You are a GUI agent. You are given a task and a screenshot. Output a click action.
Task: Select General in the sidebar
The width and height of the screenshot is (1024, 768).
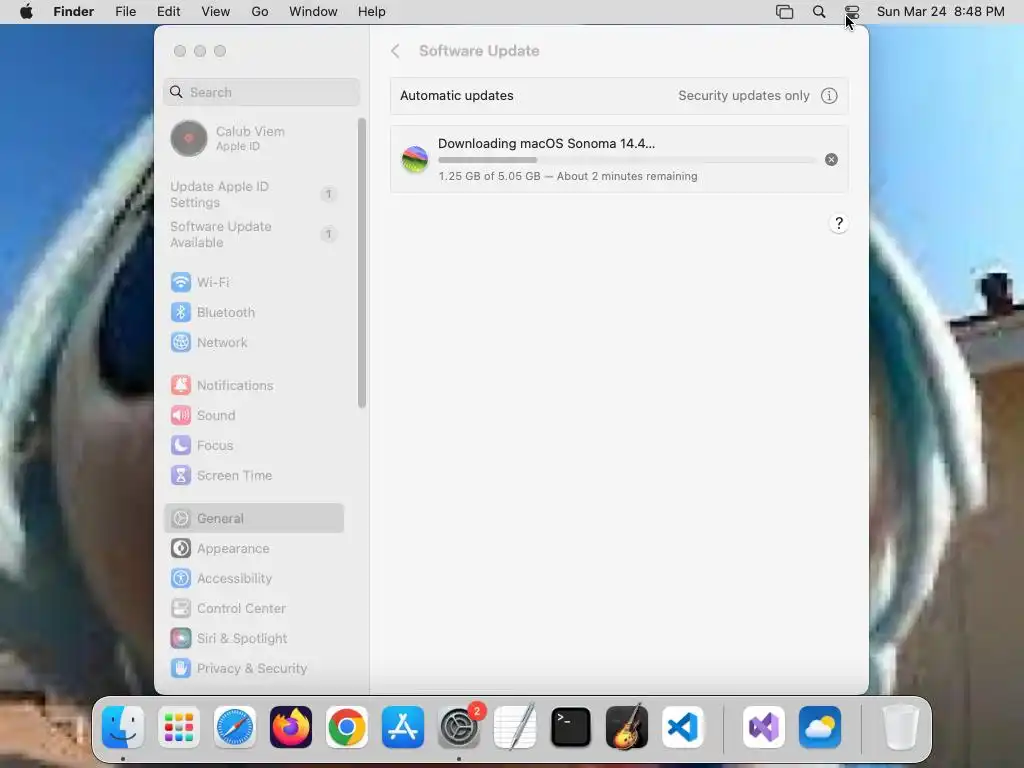[x=253, y=519]
